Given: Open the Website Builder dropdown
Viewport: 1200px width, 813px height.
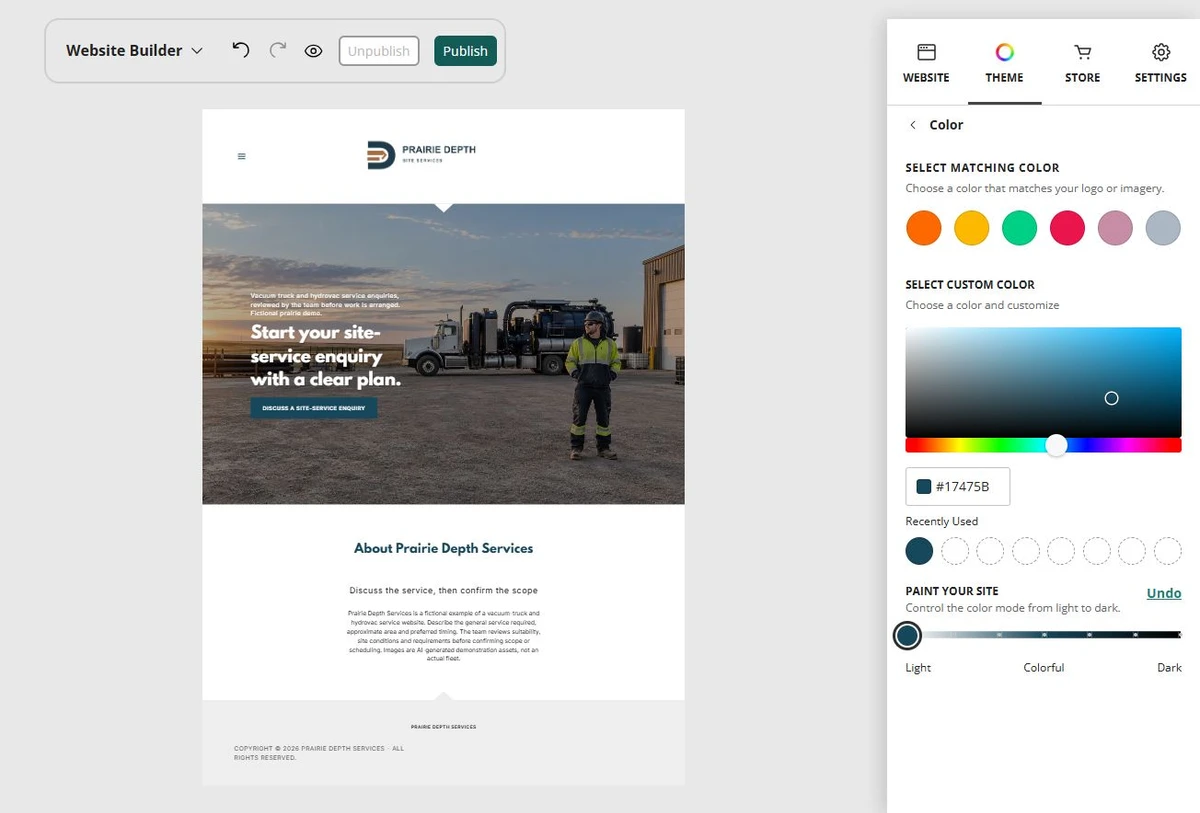Looking at the screenshot, I should pos(134,50).
